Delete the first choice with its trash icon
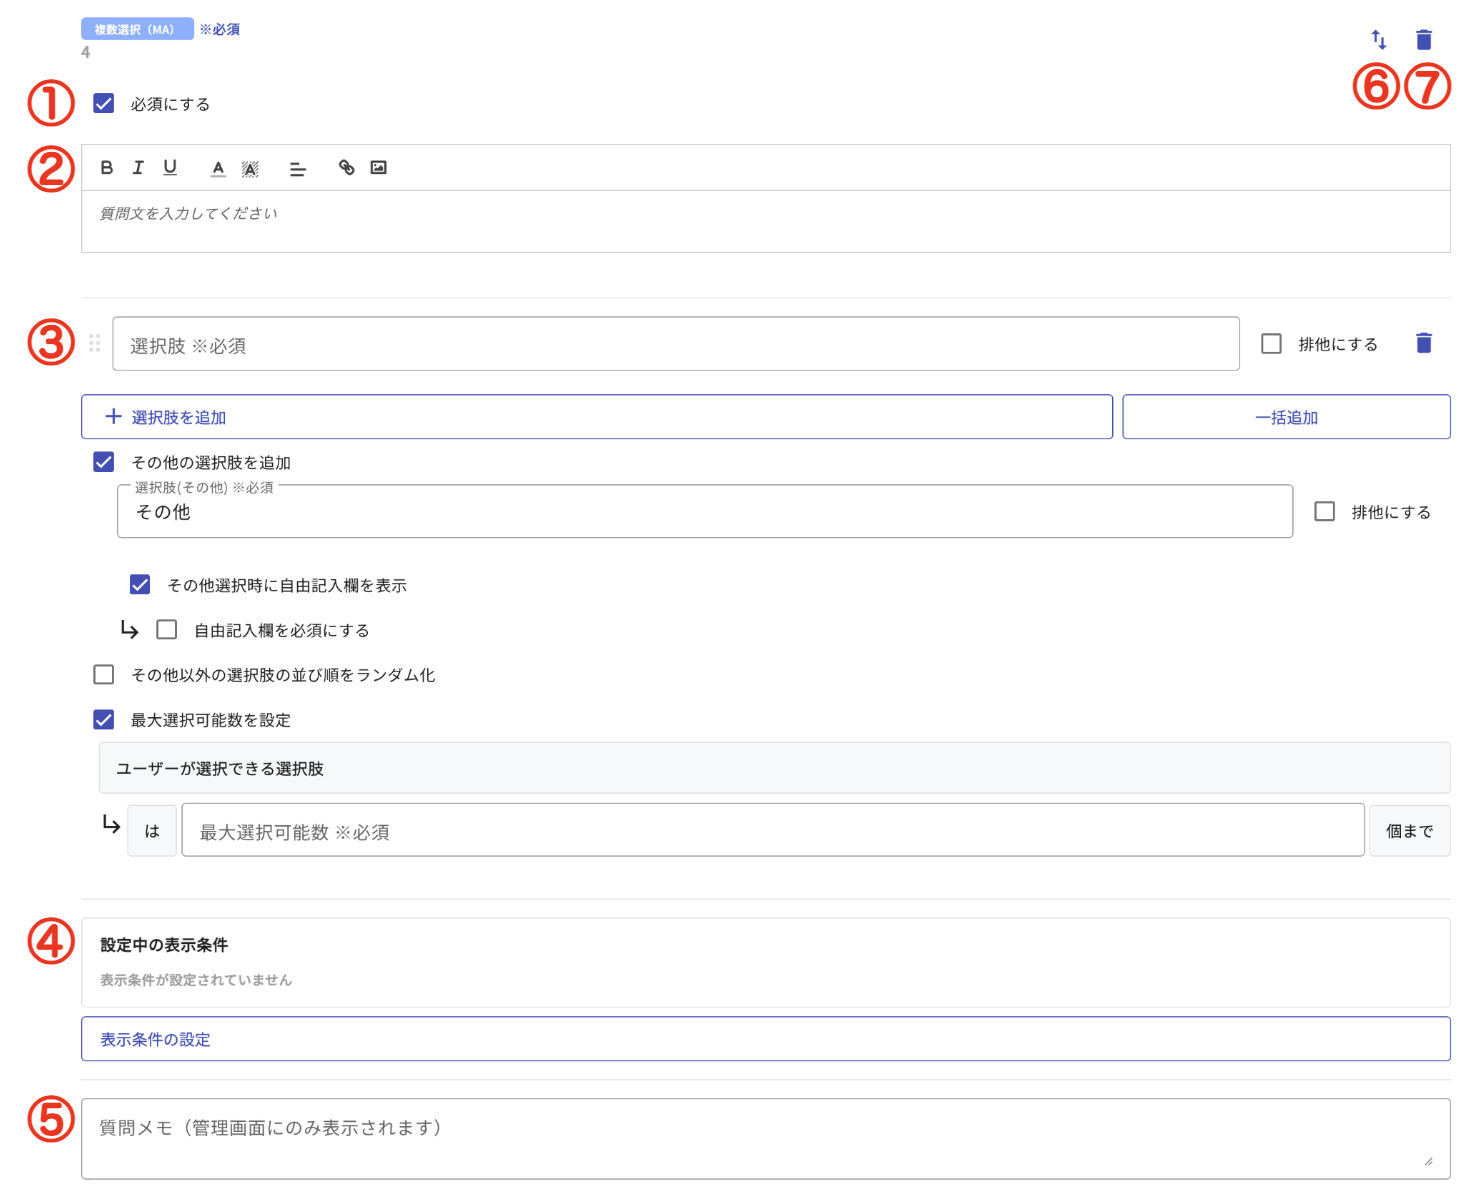 click(1423, 343)
